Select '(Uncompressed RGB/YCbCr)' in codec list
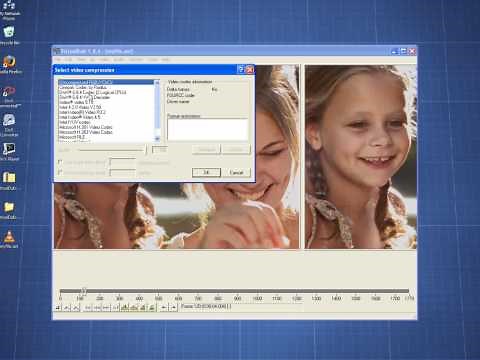Viewport: 480px width, 360px height. [x=106, y=82]
